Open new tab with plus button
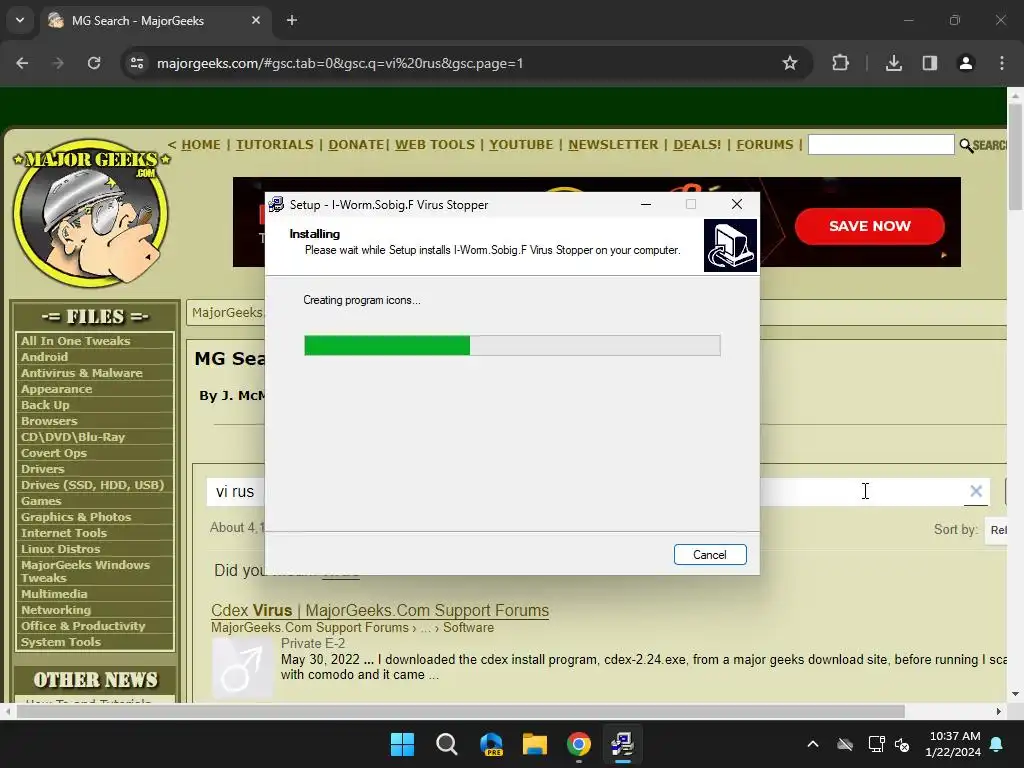This screenshot has height=768, width=1024. click(x=292, y=20)
